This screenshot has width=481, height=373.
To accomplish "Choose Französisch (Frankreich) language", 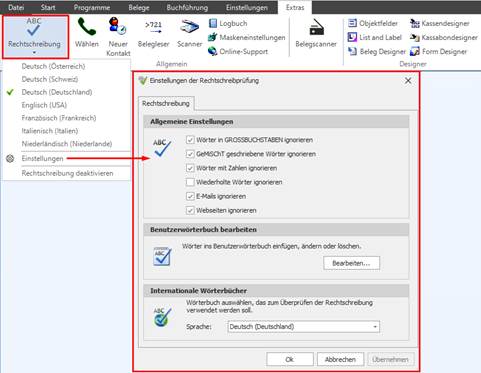I will point(59,118).
